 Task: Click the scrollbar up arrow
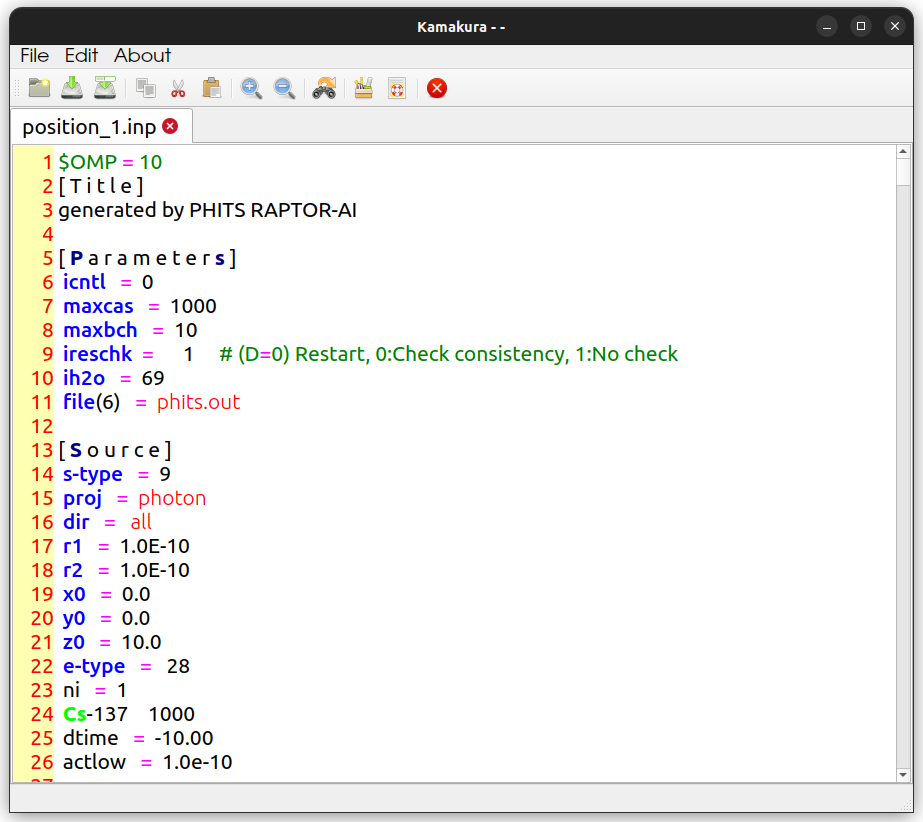[902, 152]
